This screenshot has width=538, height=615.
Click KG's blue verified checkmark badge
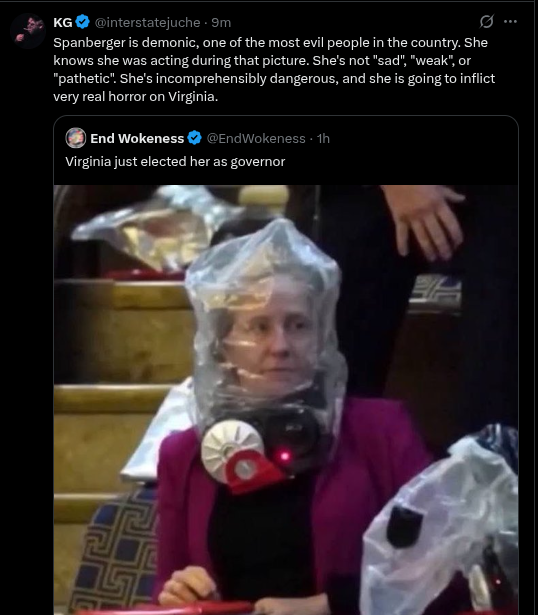click(x=82, y=22)
